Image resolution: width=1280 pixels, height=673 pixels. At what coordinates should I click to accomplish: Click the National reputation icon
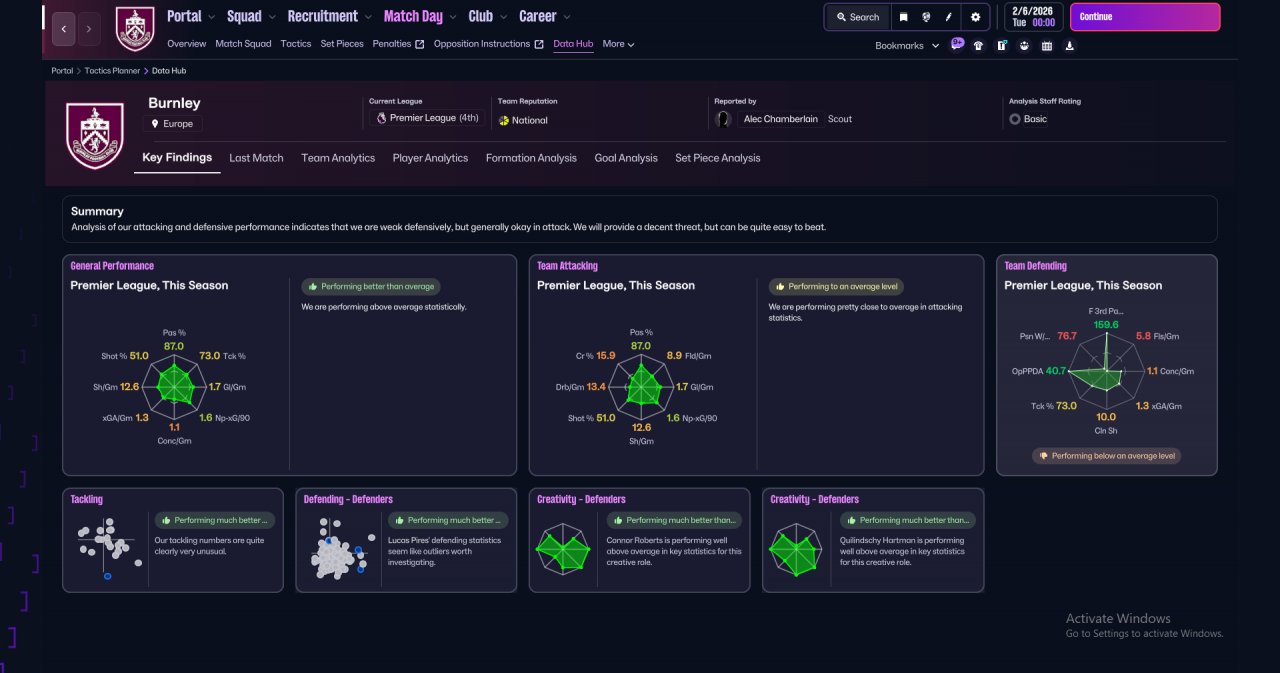[x=504, y=120]
